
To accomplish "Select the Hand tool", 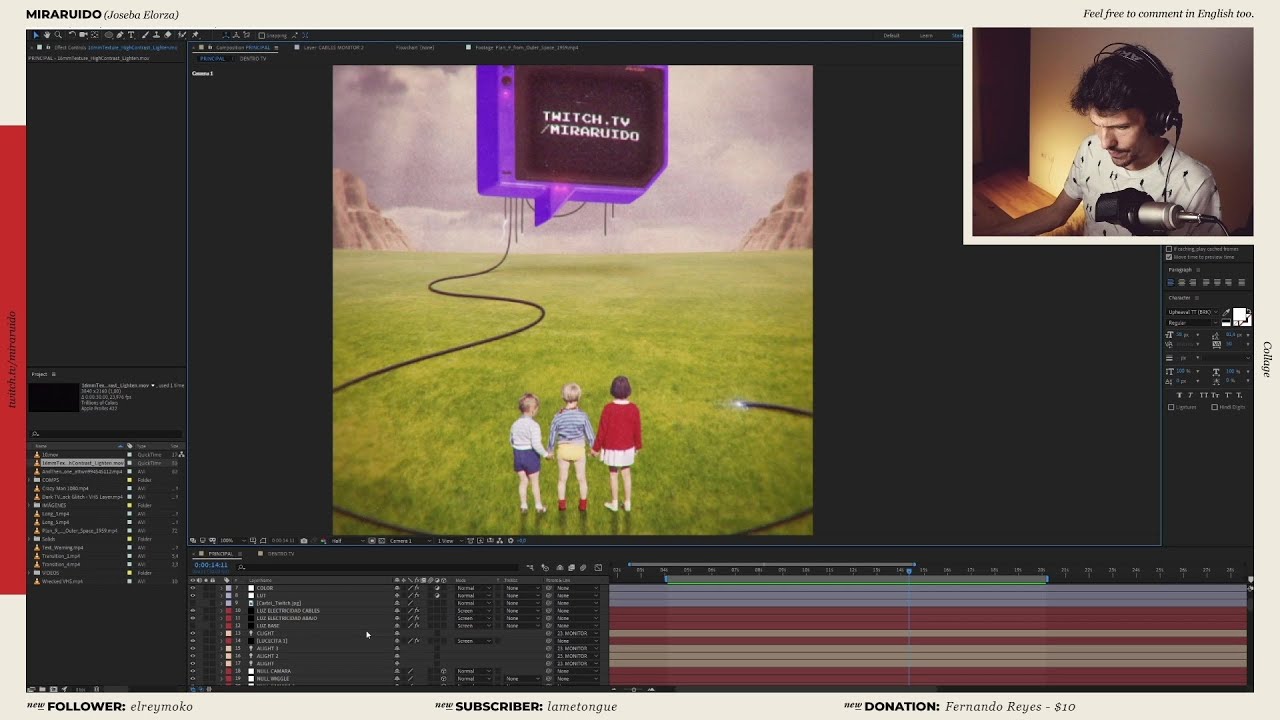I will (47, 35).
